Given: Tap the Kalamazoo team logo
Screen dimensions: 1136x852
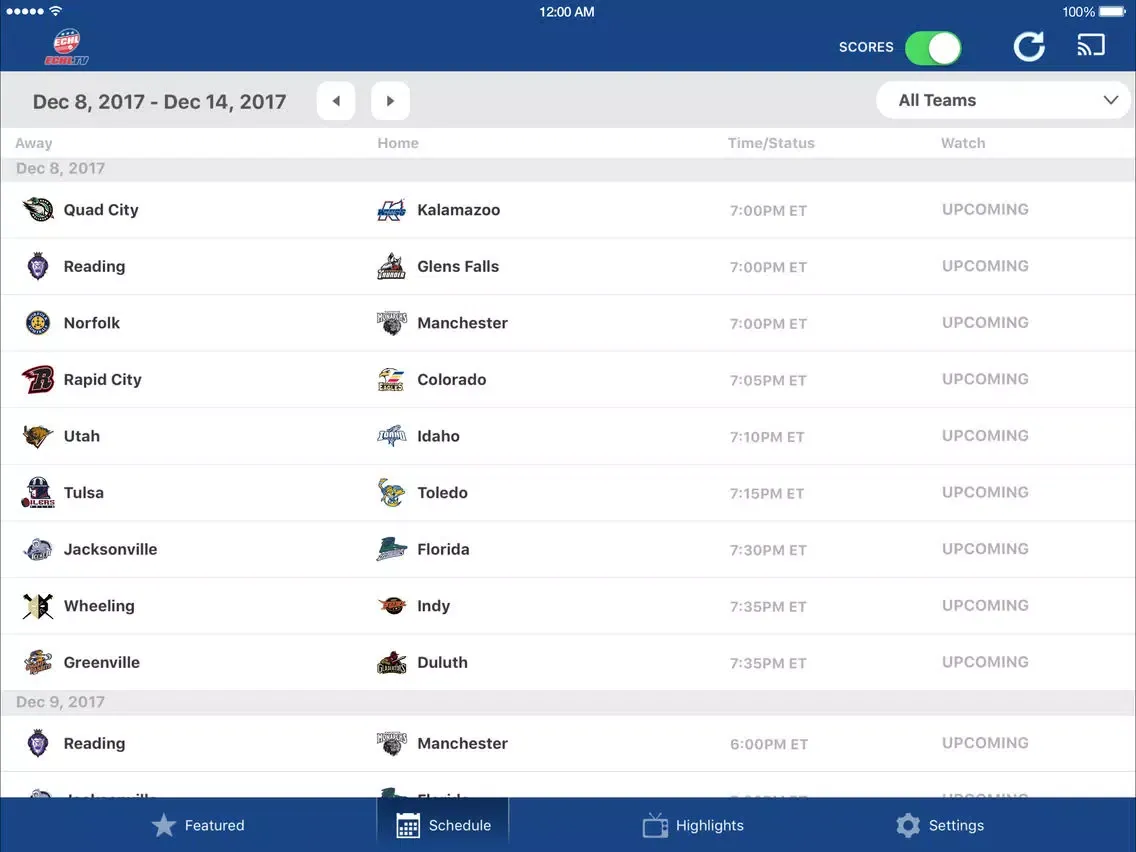Looking at the screenshot, I should click(391, 210).
